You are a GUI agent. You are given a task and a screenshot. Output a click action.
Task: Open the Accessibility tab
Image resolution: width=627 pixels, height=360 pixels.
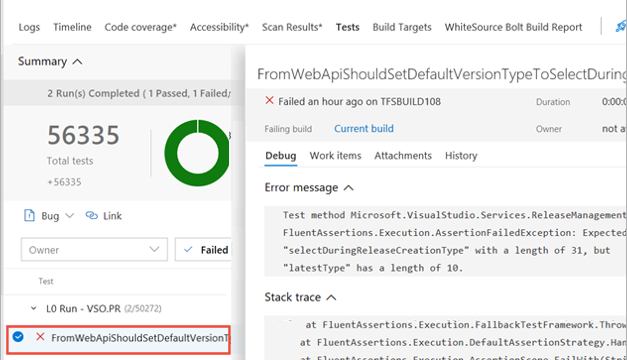(x=219, y=27)
